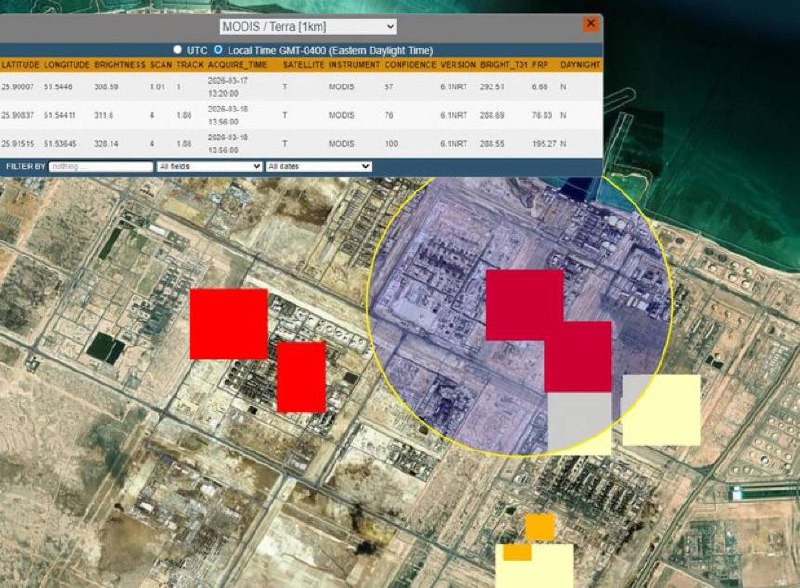Click the FRP column header

click(538, 64)
